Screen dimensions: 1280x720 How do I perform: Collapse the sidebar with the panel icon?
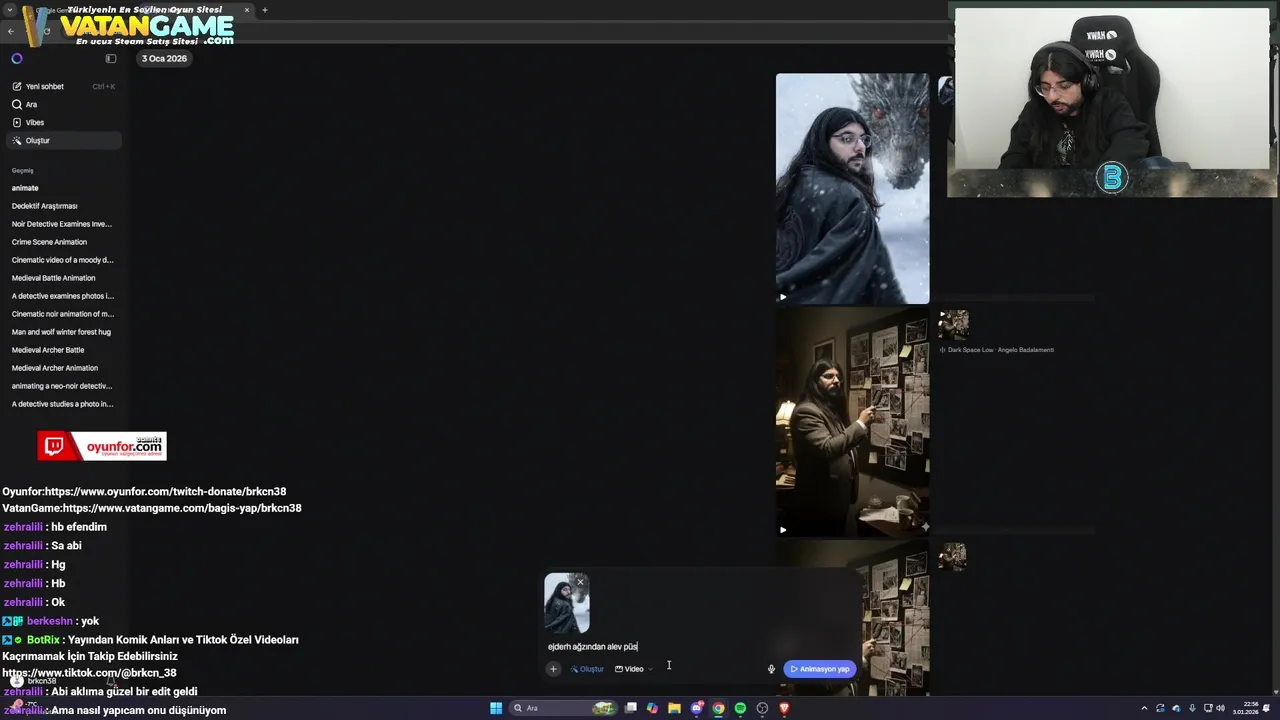pos(111,59)
